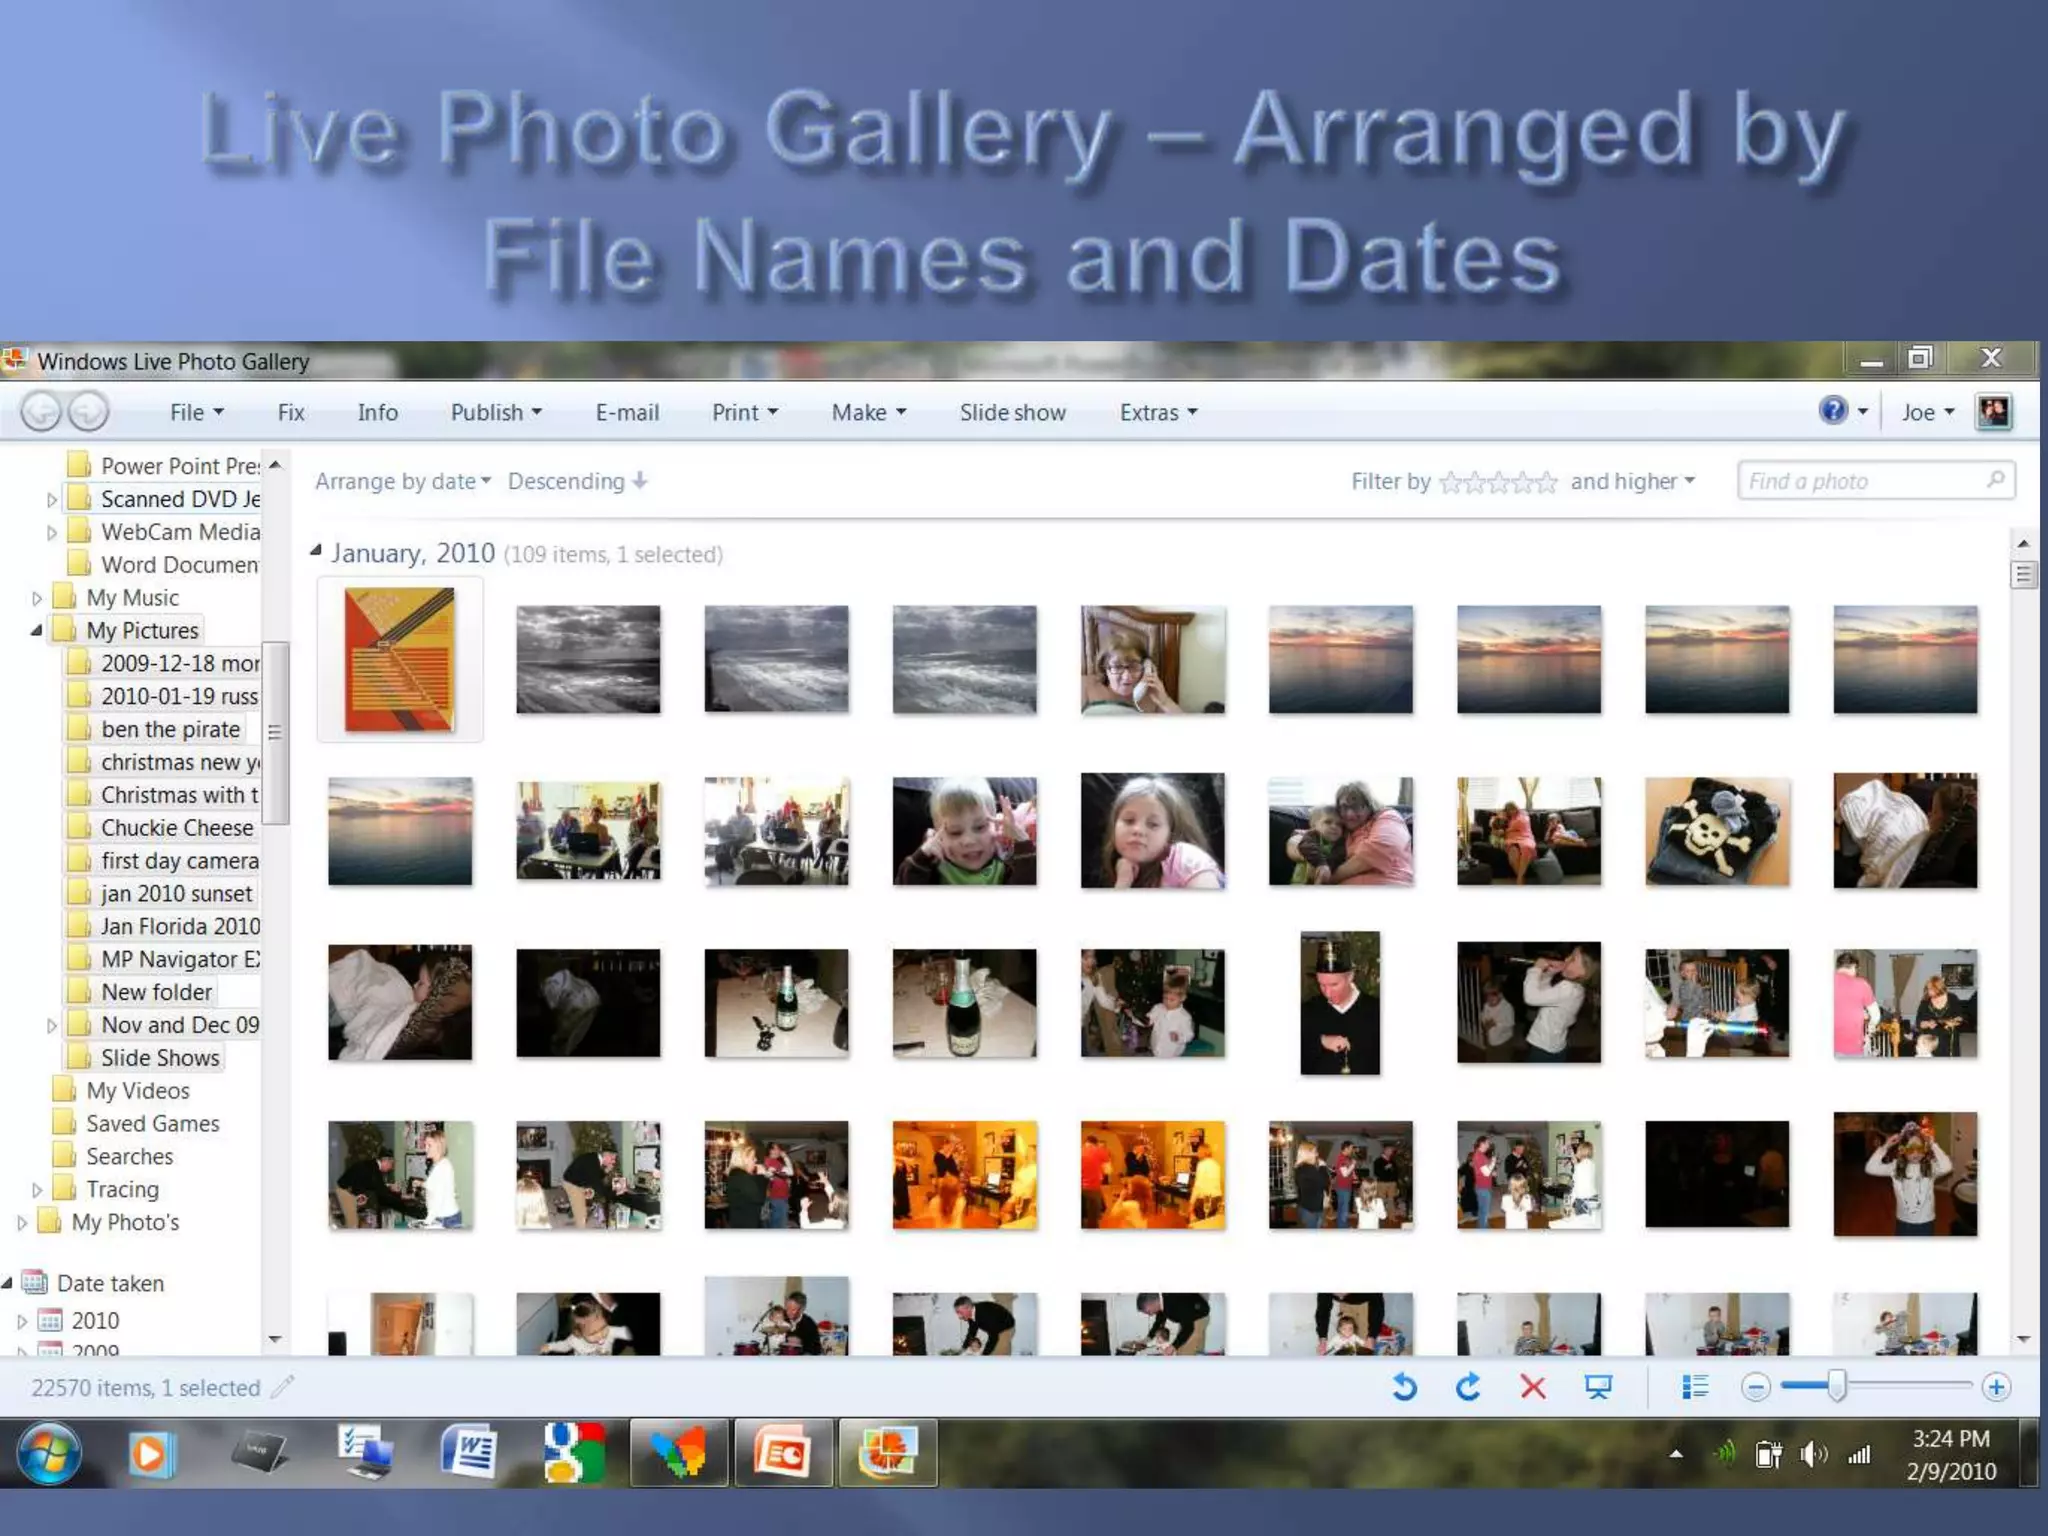2048x1536 pixels.
Task: Start slide show from the bottom bar icon
Action: click(1597, 1387)
